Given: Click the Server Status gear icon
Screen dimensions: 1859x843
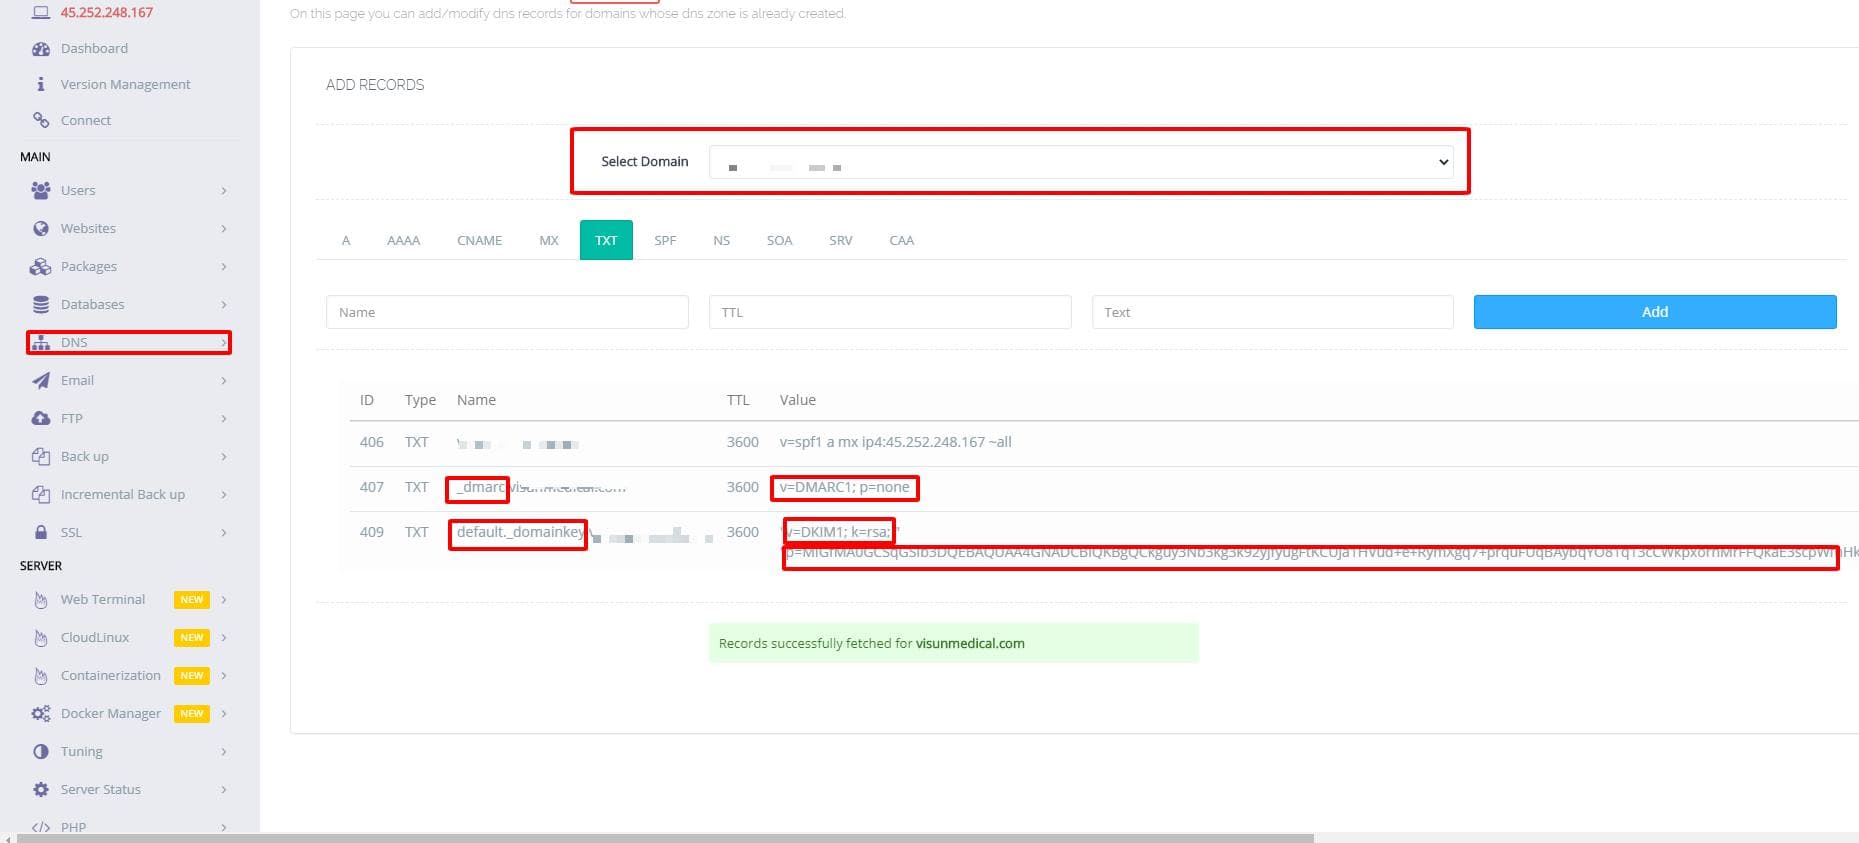Looking at the screenshot, I should pyautogui.click(x=41, y=789).
